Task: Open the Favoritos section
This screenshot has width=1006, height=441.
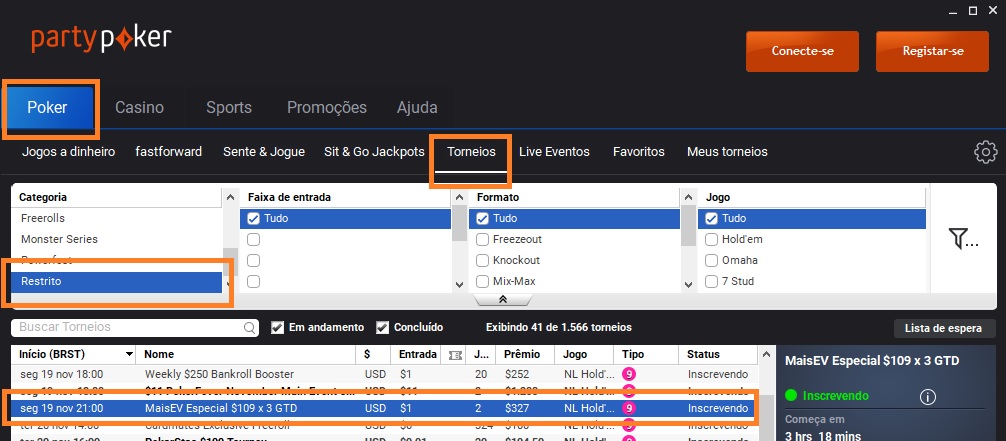Action: click(638, 152)
